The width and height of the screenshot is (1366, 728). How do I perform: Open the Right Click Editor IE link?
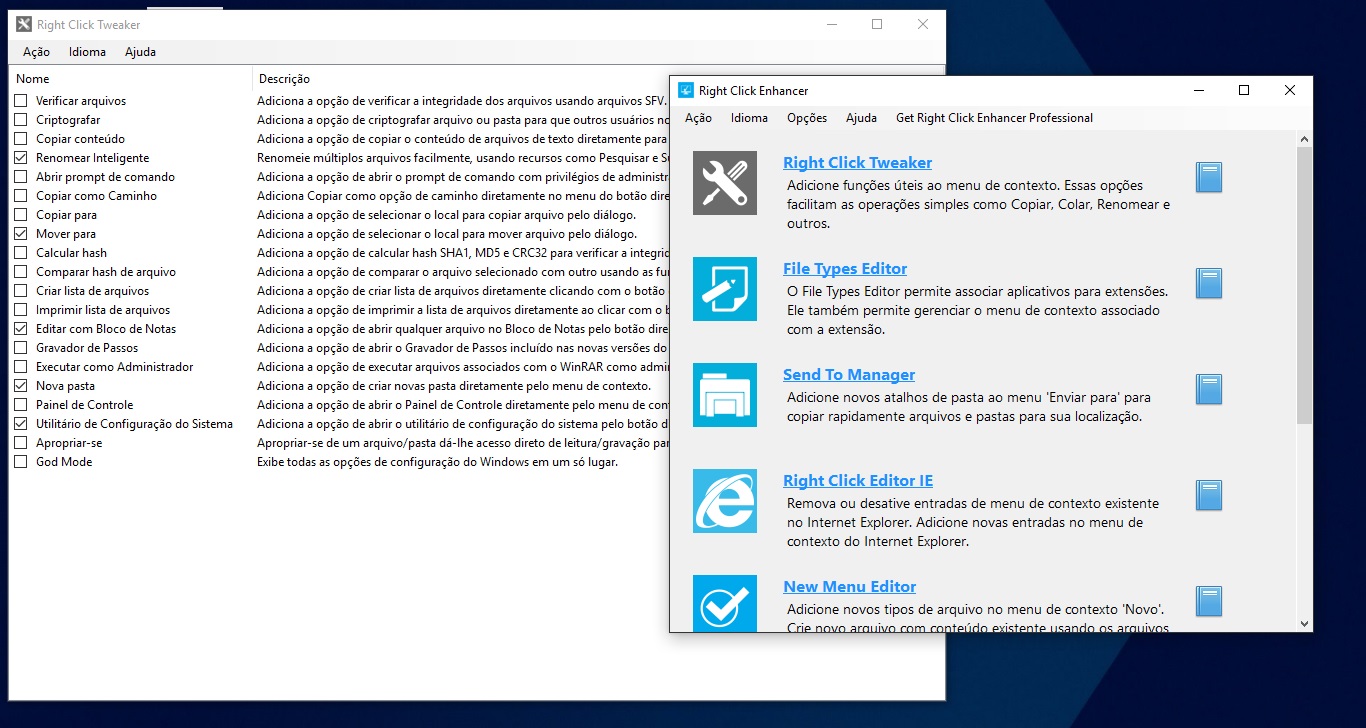(858, 481)
